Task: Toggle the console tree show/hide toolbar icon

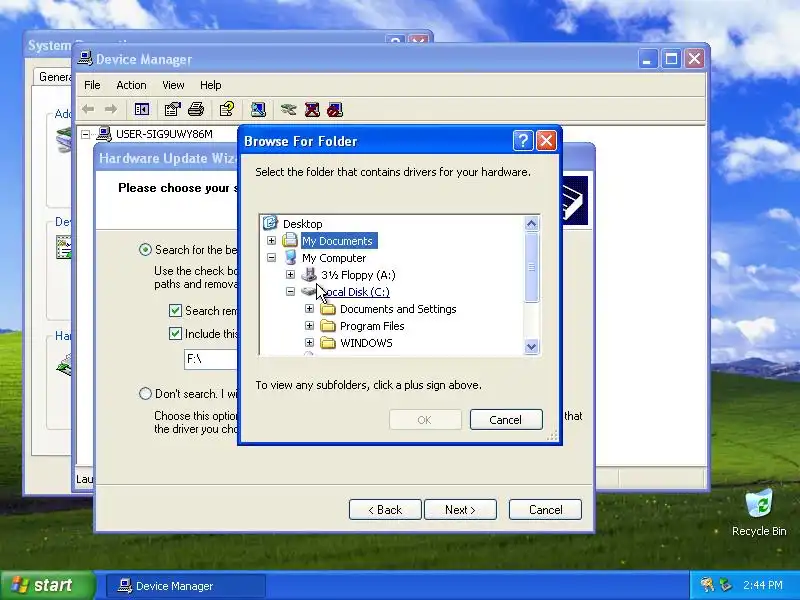Action: pyautogui.click(x=141, y=109)
